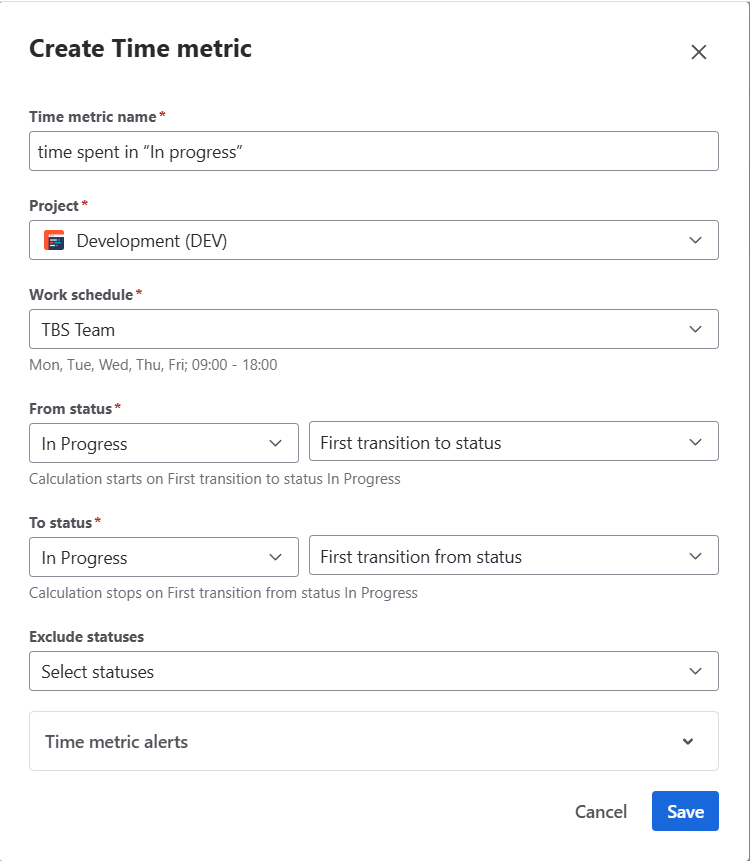
Task: Click chevron of To status In Progress select
Action: pyautogui.click(x=276, y=557)
